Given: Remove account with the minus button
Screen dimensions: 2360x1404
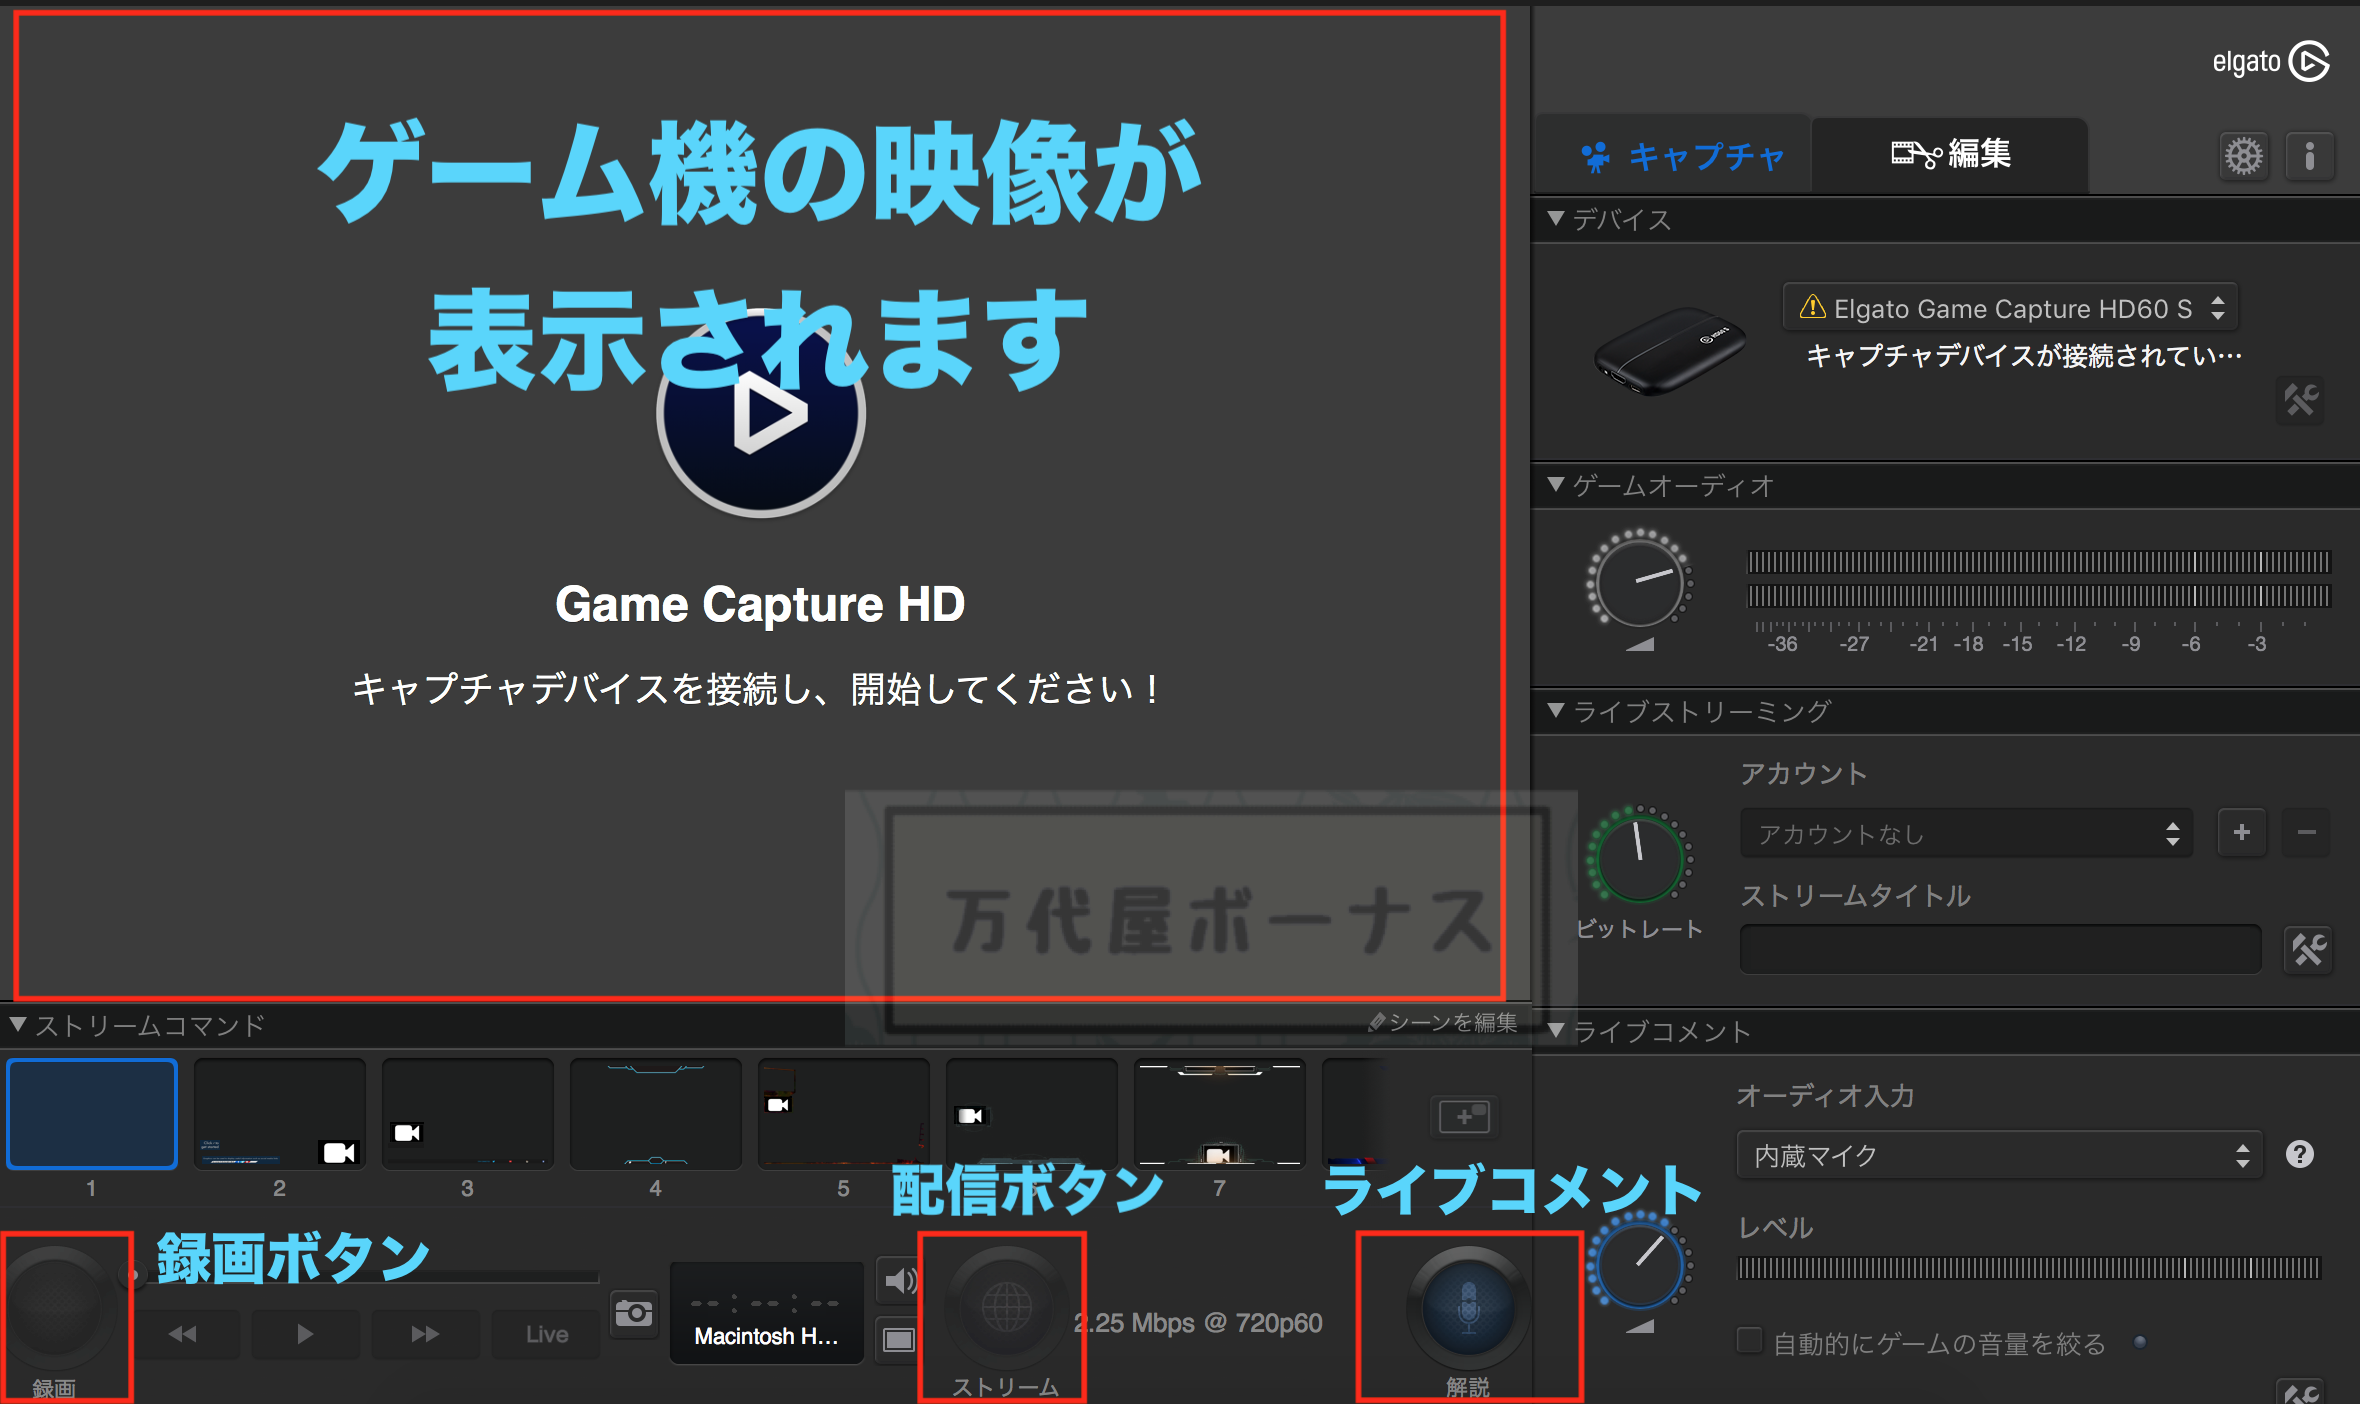Looking at the screenshot, I should pos(2306,832).
